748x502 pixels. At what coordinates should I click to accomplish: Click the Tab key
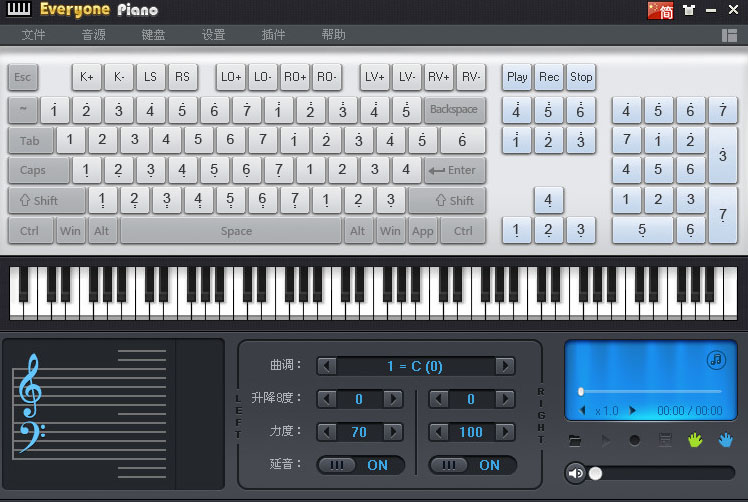tap(30, 140)
